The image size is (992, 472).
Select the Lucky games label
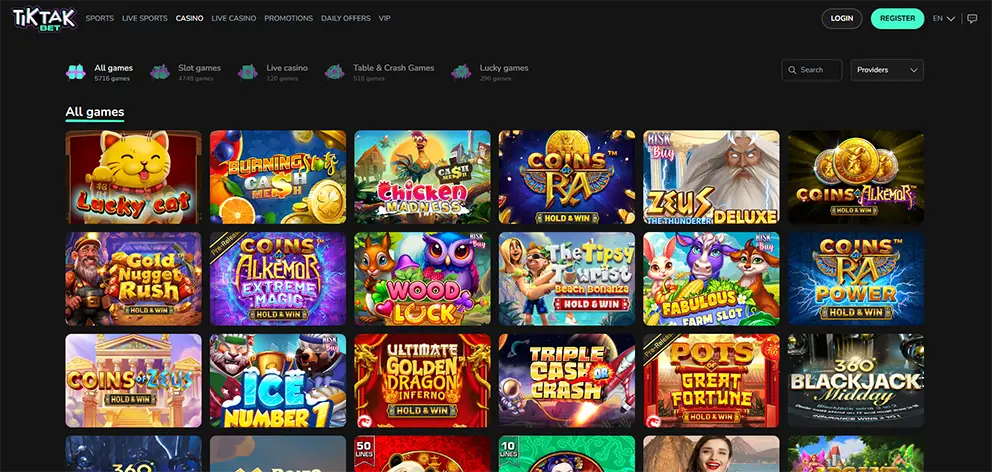504,68
